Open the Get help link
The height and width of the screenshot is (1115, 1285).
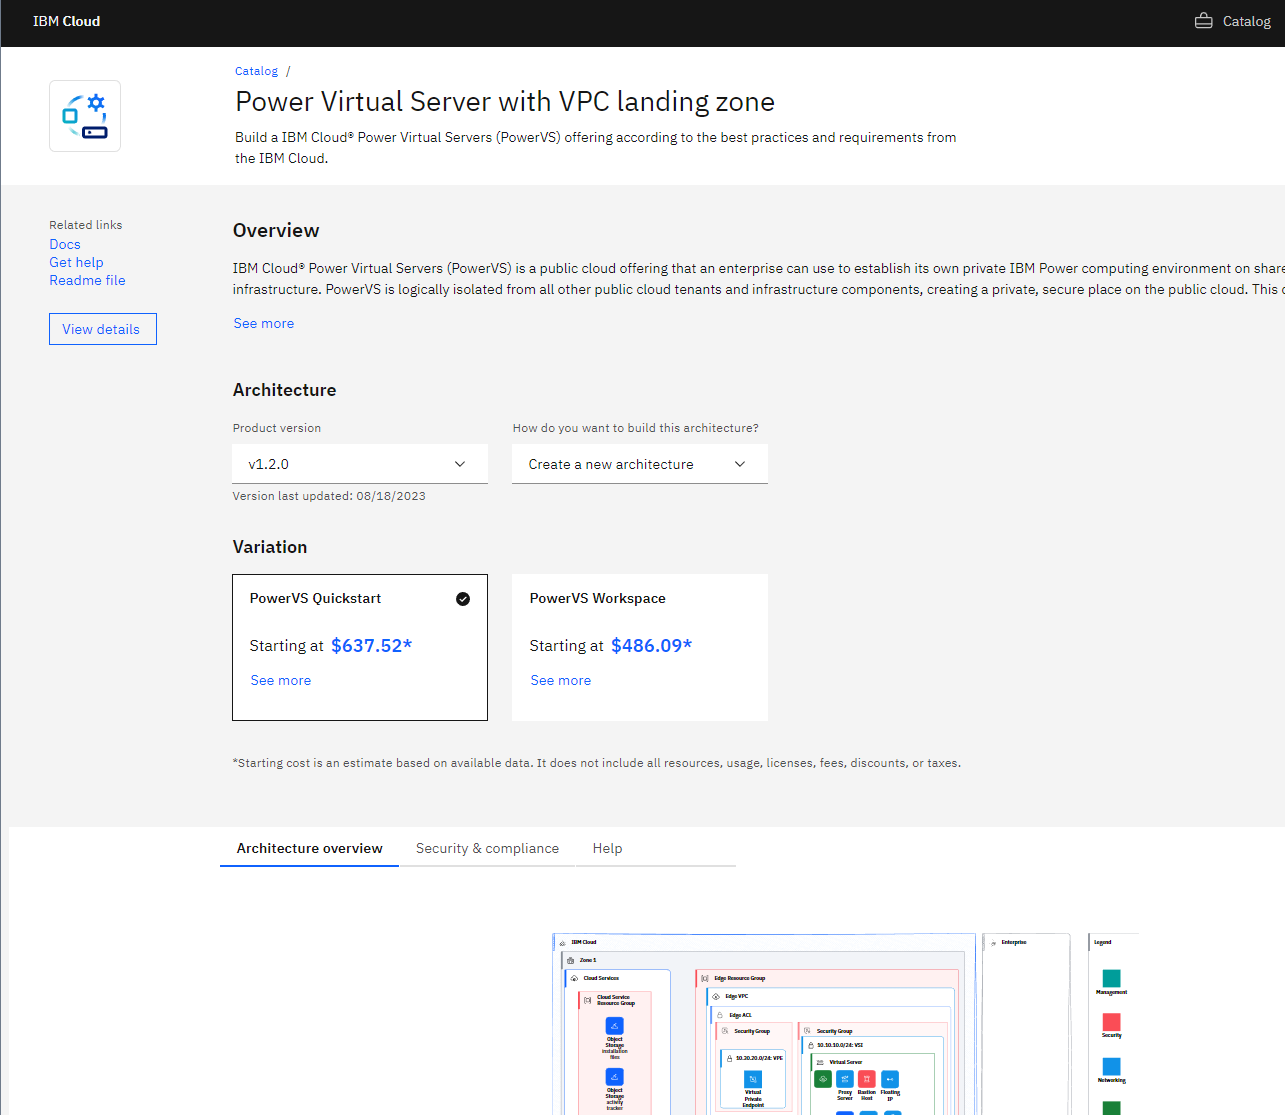click(x=76, y=262)
